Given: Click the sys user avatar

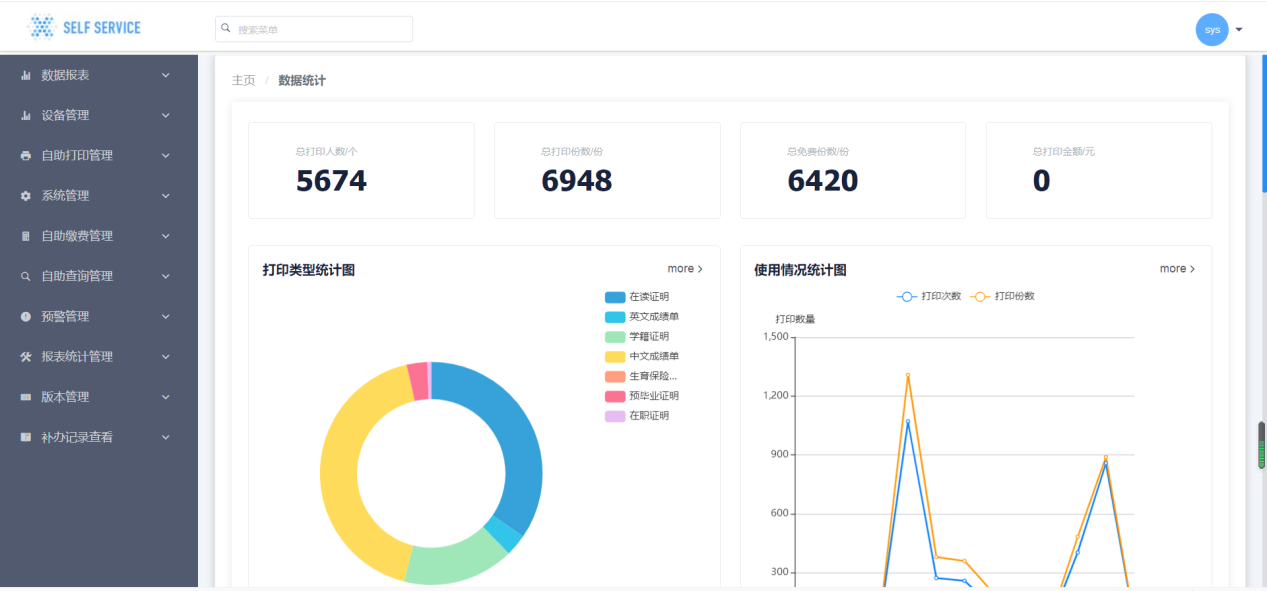Looking at the screenshot, I should [x=1212, y=30].
